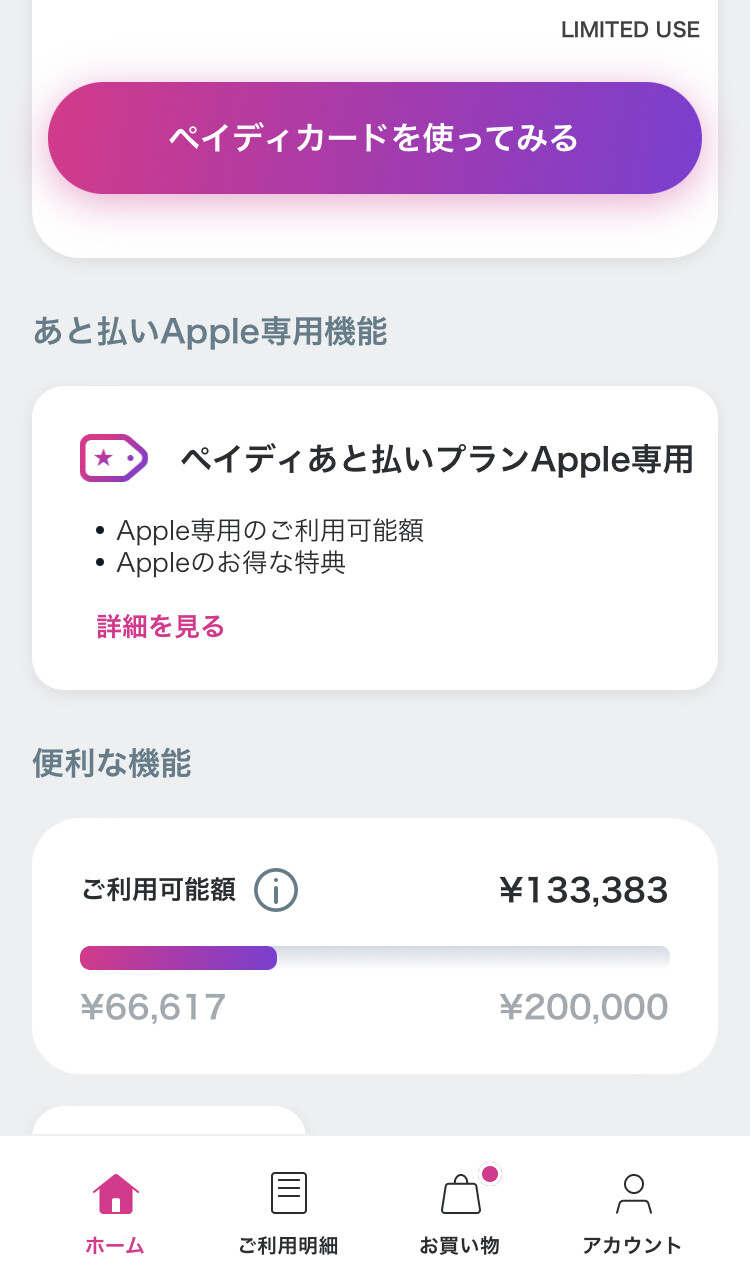Viewport: 750px width, 1273px height.
Task: Tap the info icon beside ご利用可能額
Action: 276,890
